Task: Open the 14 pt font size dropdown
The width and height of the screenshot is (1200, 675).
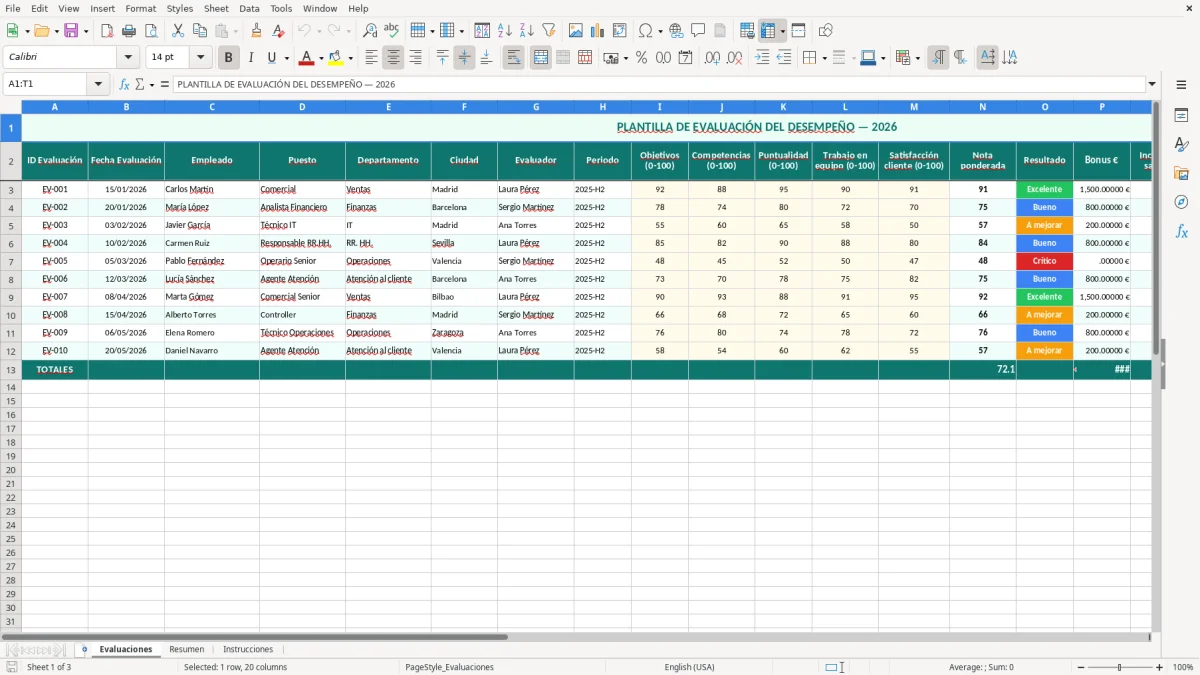Action: click(200, 58)
